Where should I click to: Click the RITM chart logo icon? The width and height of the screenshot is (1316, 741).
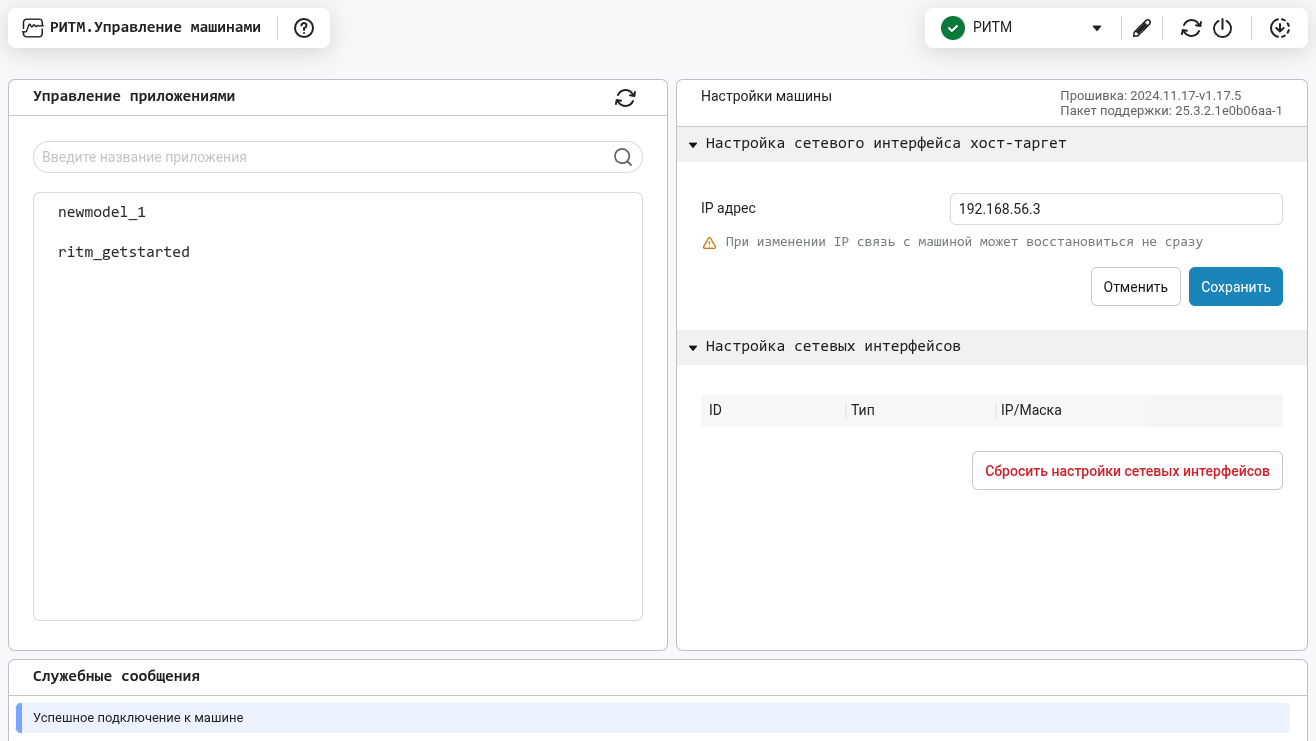pos(33,28)
